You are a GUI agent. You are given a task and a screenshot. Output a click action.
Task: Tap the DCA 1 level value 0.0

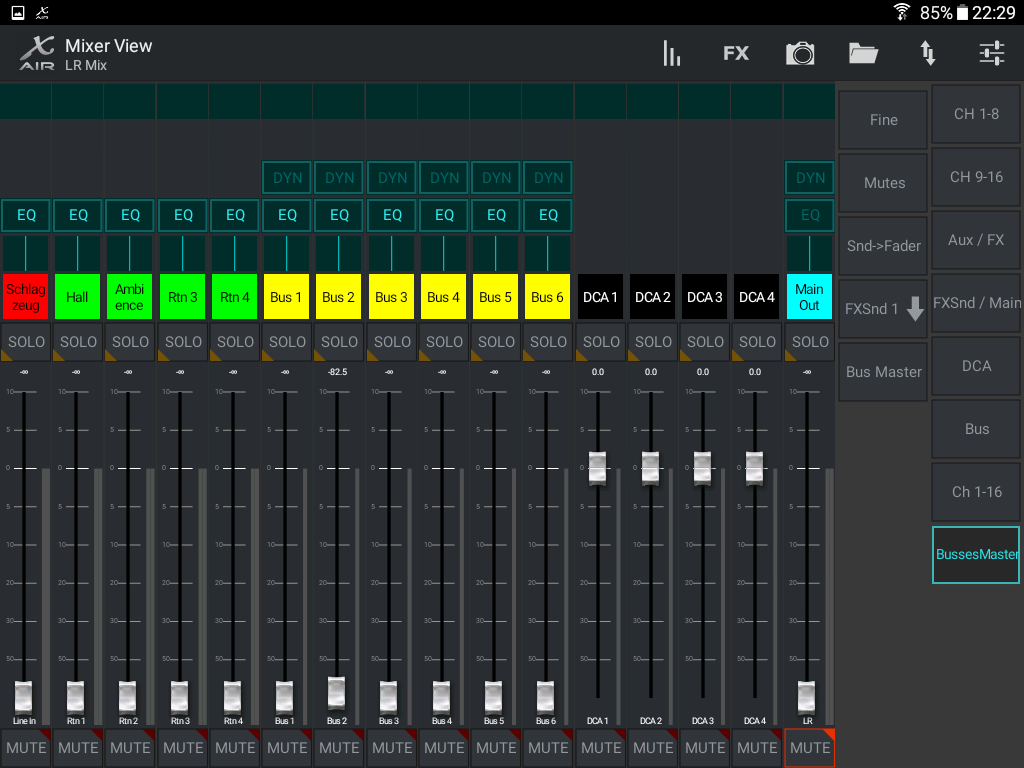tap(598, 372)
